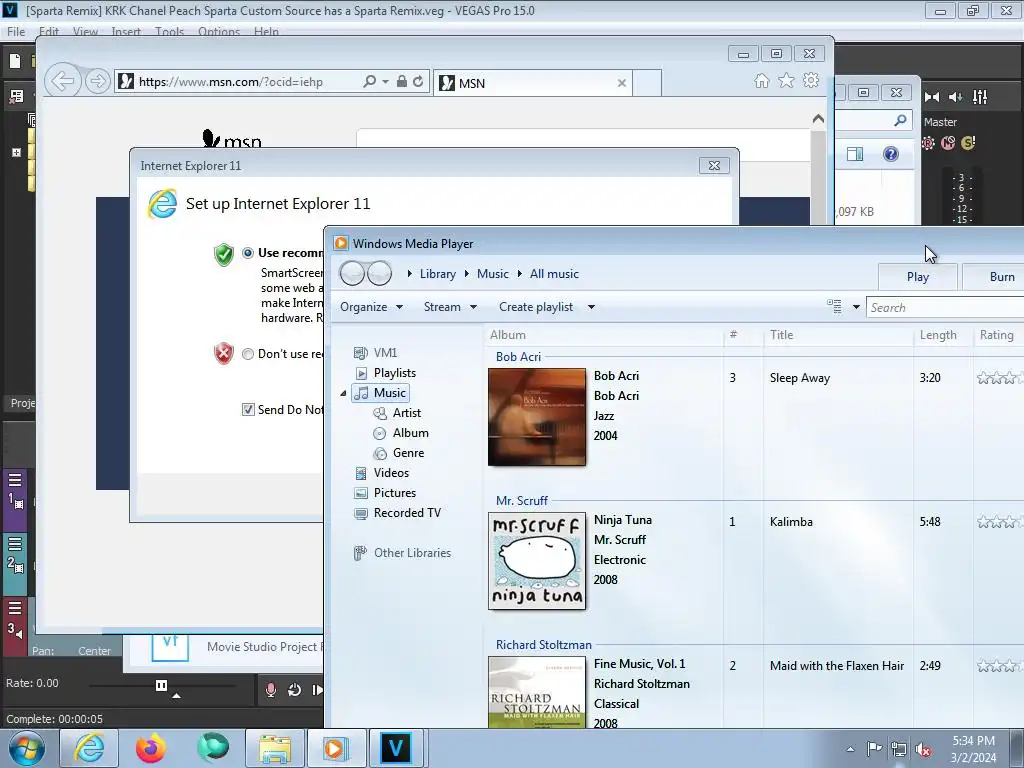Viewport: 1024px width, 768px height.
Task: Expand the All music breadcrumb arrow
Action: click(x=520, y=274)
